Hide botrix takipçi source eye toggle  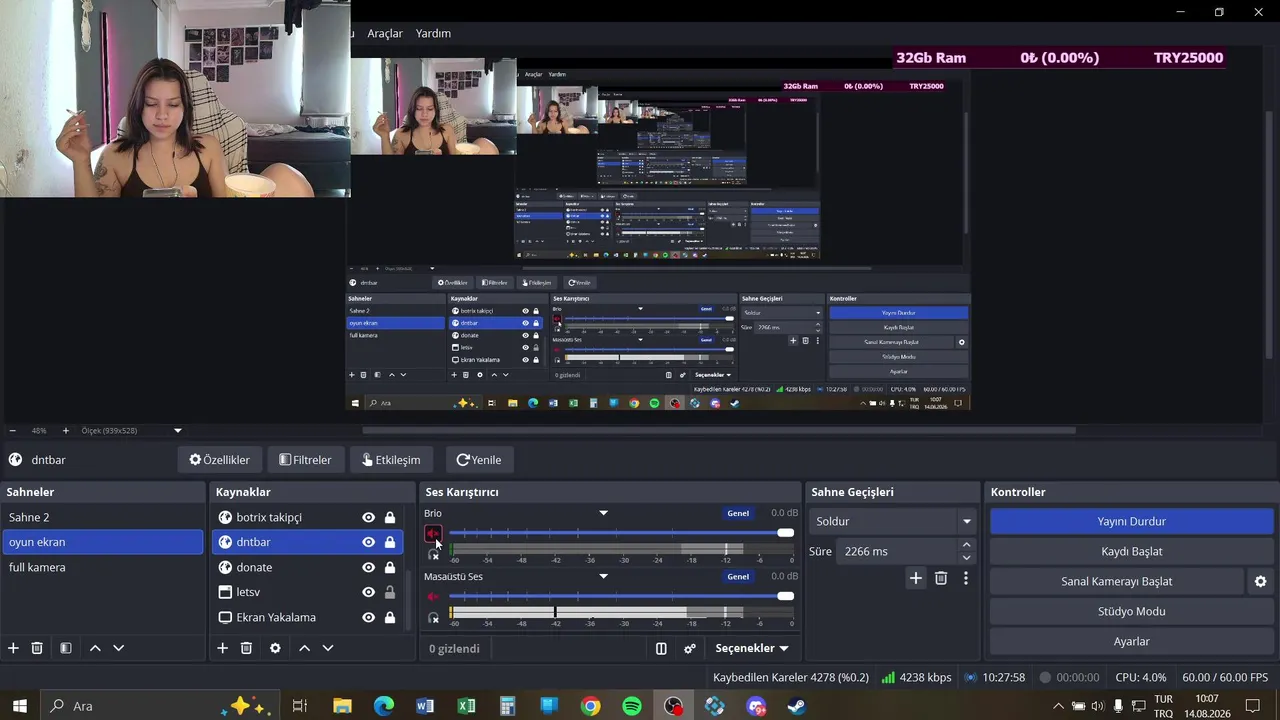click(x=368, y=517)
